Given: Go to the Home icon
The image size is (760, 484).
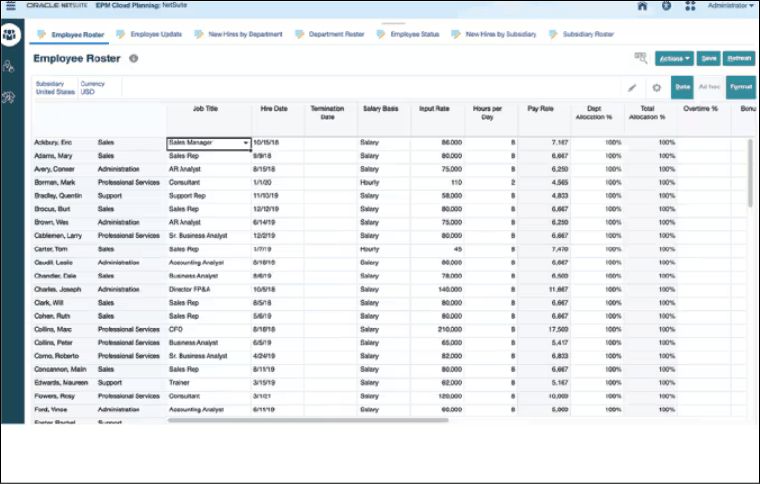Looking at the screenshot, I should coord(642,6).
